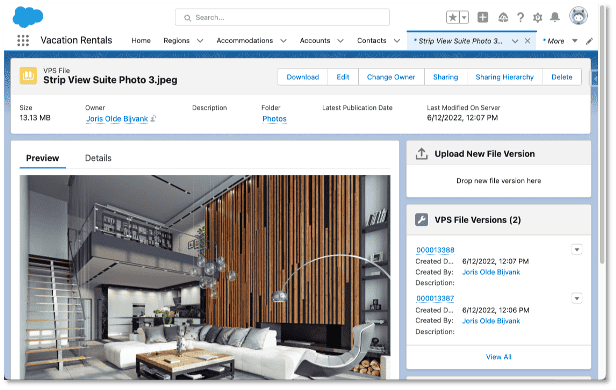Open the Accommodations tab

[244, 40]
